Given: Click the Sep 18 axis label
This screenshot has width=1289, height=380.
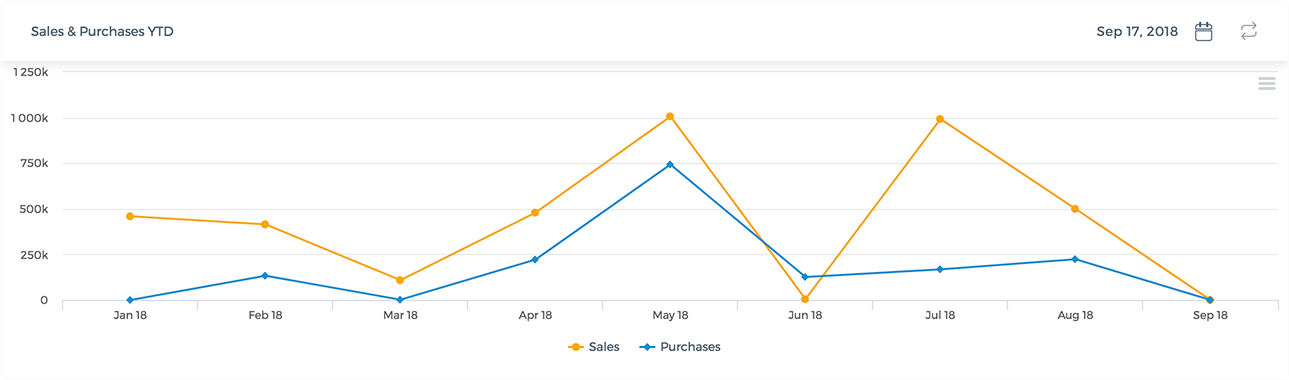Looking at the screenshot, I should tap(1210, 316).
